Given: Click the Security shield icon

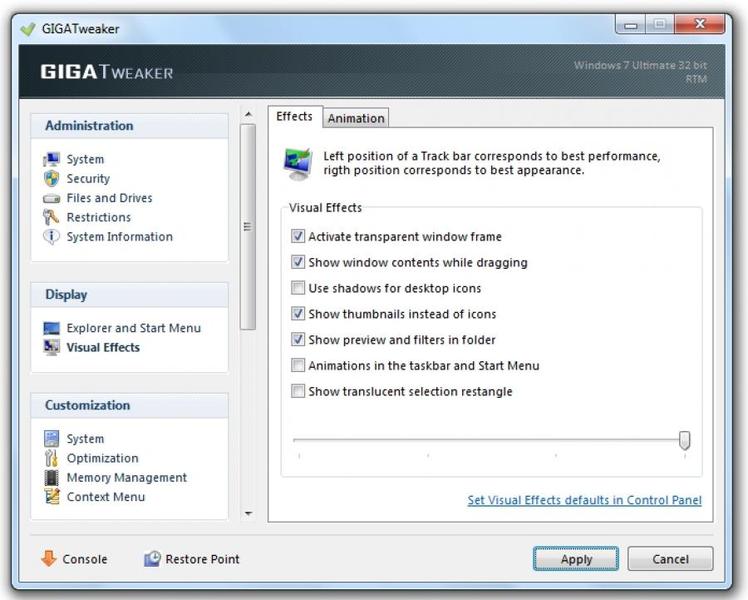Looking at the screenshot, I should (52, 179).
